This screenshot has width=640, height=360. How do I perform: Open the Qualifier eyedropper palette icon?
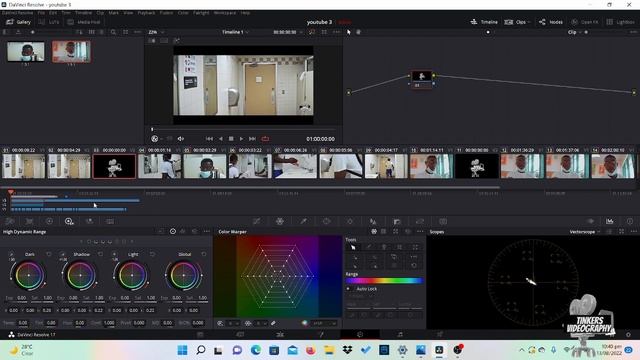(303, 221)
